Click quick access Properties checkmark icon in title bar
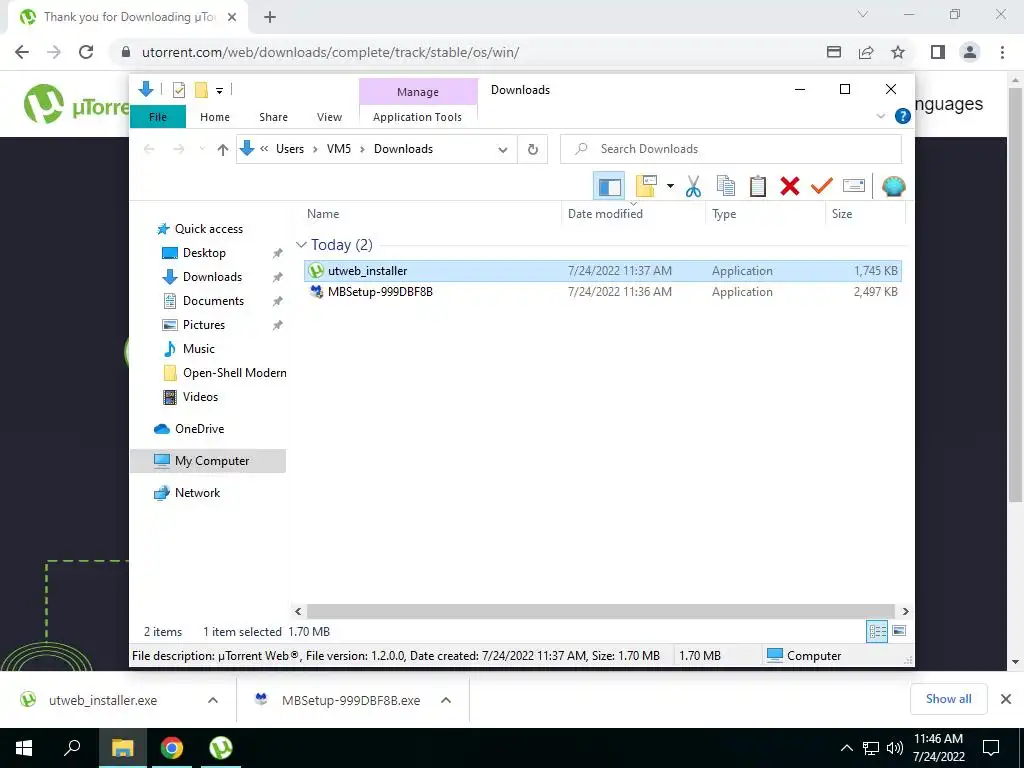 178,90
